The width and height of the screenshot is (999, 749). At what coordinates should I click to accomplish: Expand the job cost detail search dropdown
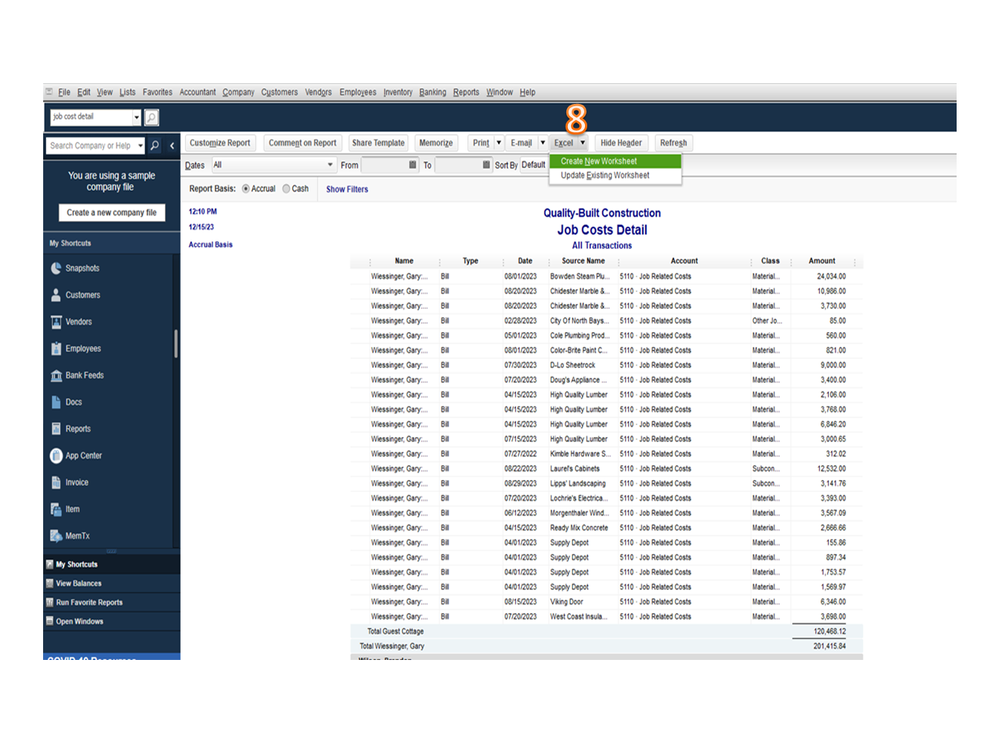point(136,117)
